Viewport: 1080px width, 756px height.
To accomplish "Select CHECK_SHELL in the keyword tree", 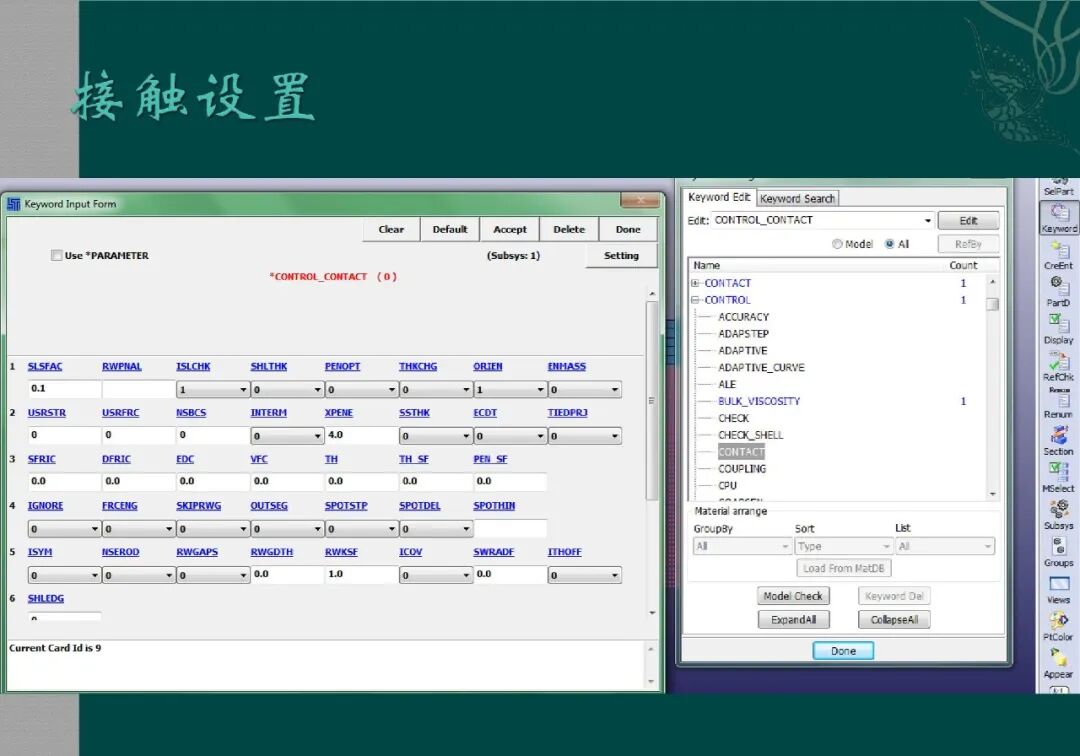I will click(x=751, y=434).
